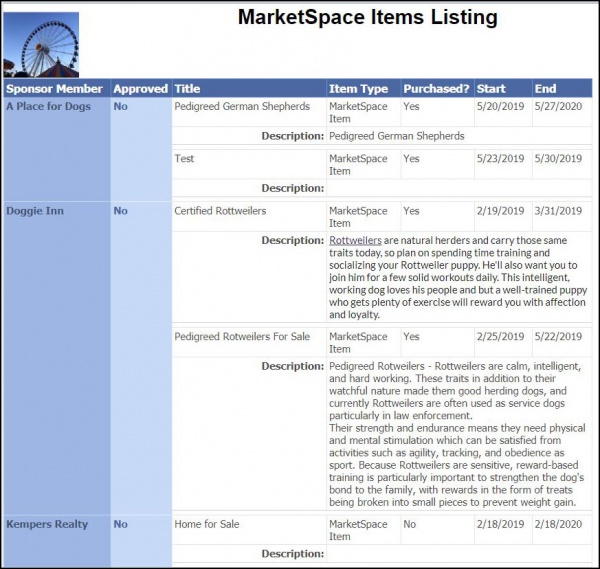The height and width of the screenshot is (569, 600).
Task: Open the Doggie Inn sponsor entry
Action: click(x=35, y=211)
